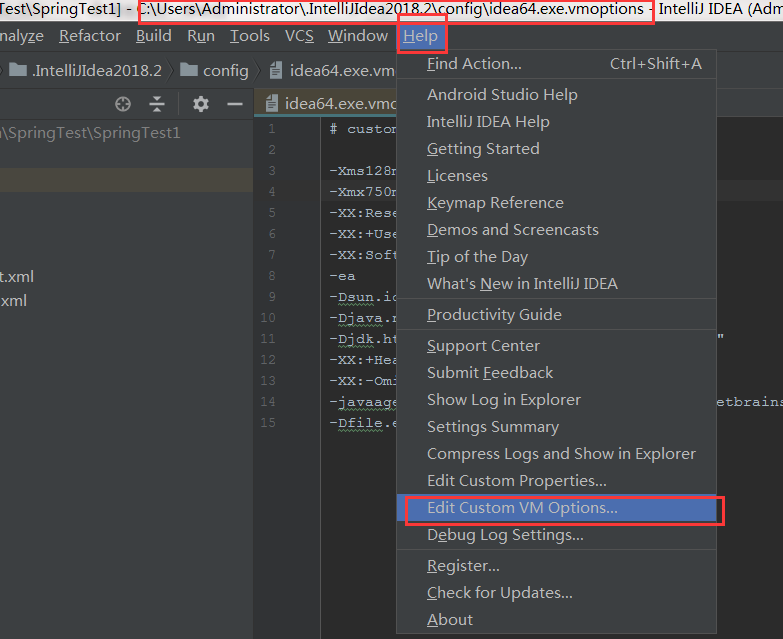Open Licenses from Help menu

[x=556, y=176]
